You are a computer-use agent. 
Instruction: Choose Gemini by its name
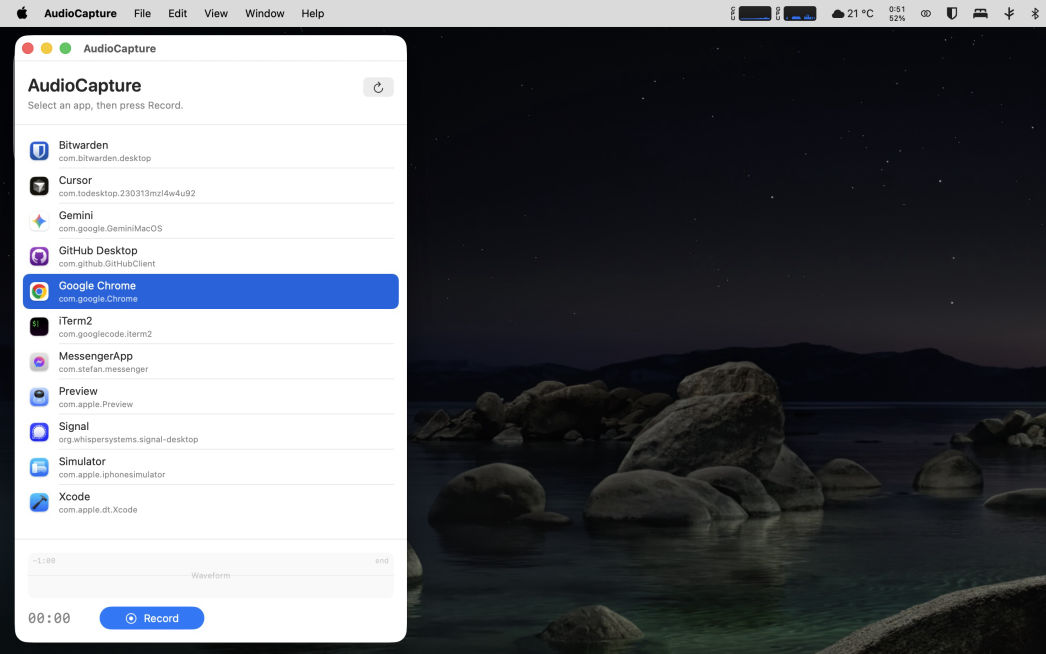pos(76,215)
